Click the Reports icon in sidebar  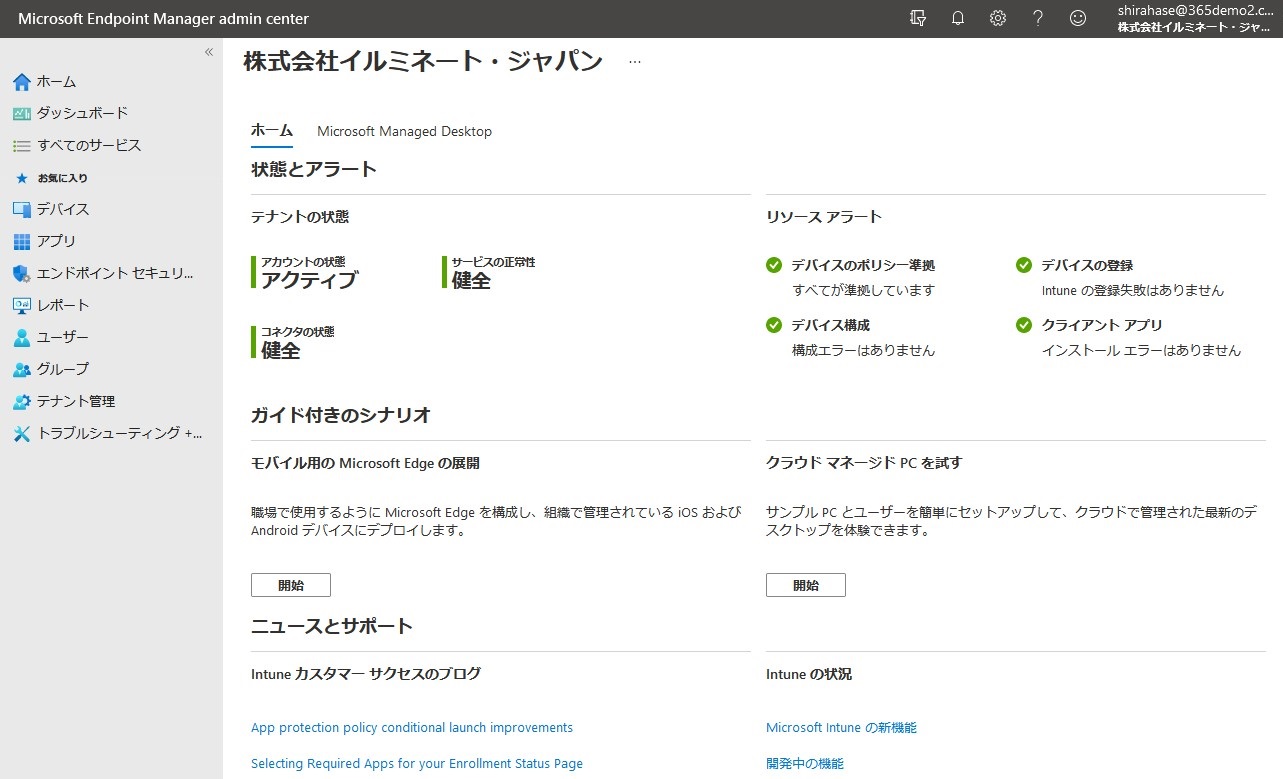point(22,306)
